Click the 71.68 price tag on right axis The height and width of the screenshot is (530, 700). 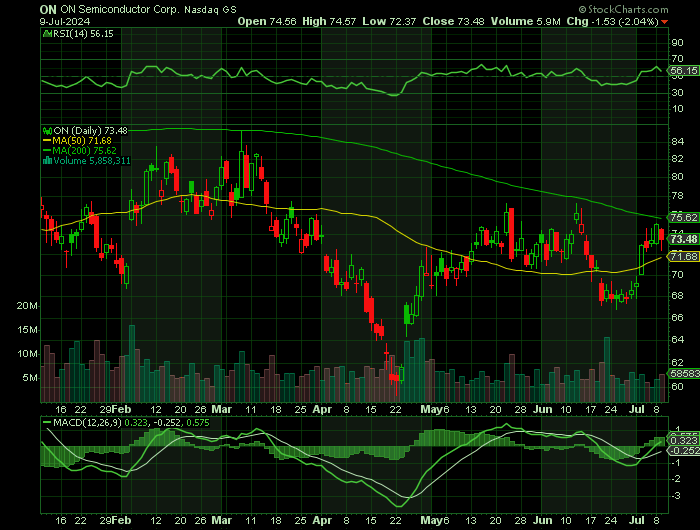pyautogui.click(x=683, y=256)
